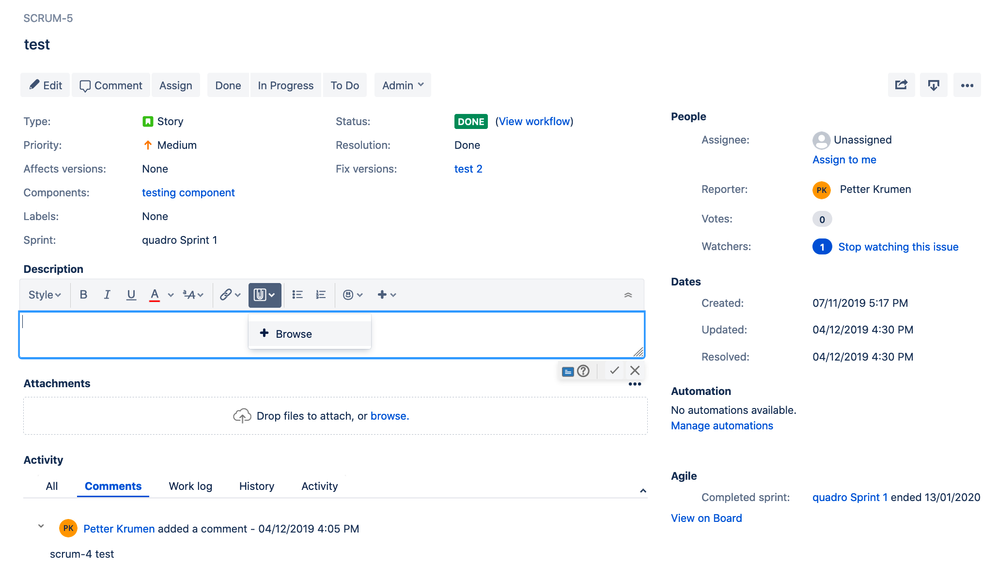Open the more actions ellipsis menu

[x=967, y=85]
